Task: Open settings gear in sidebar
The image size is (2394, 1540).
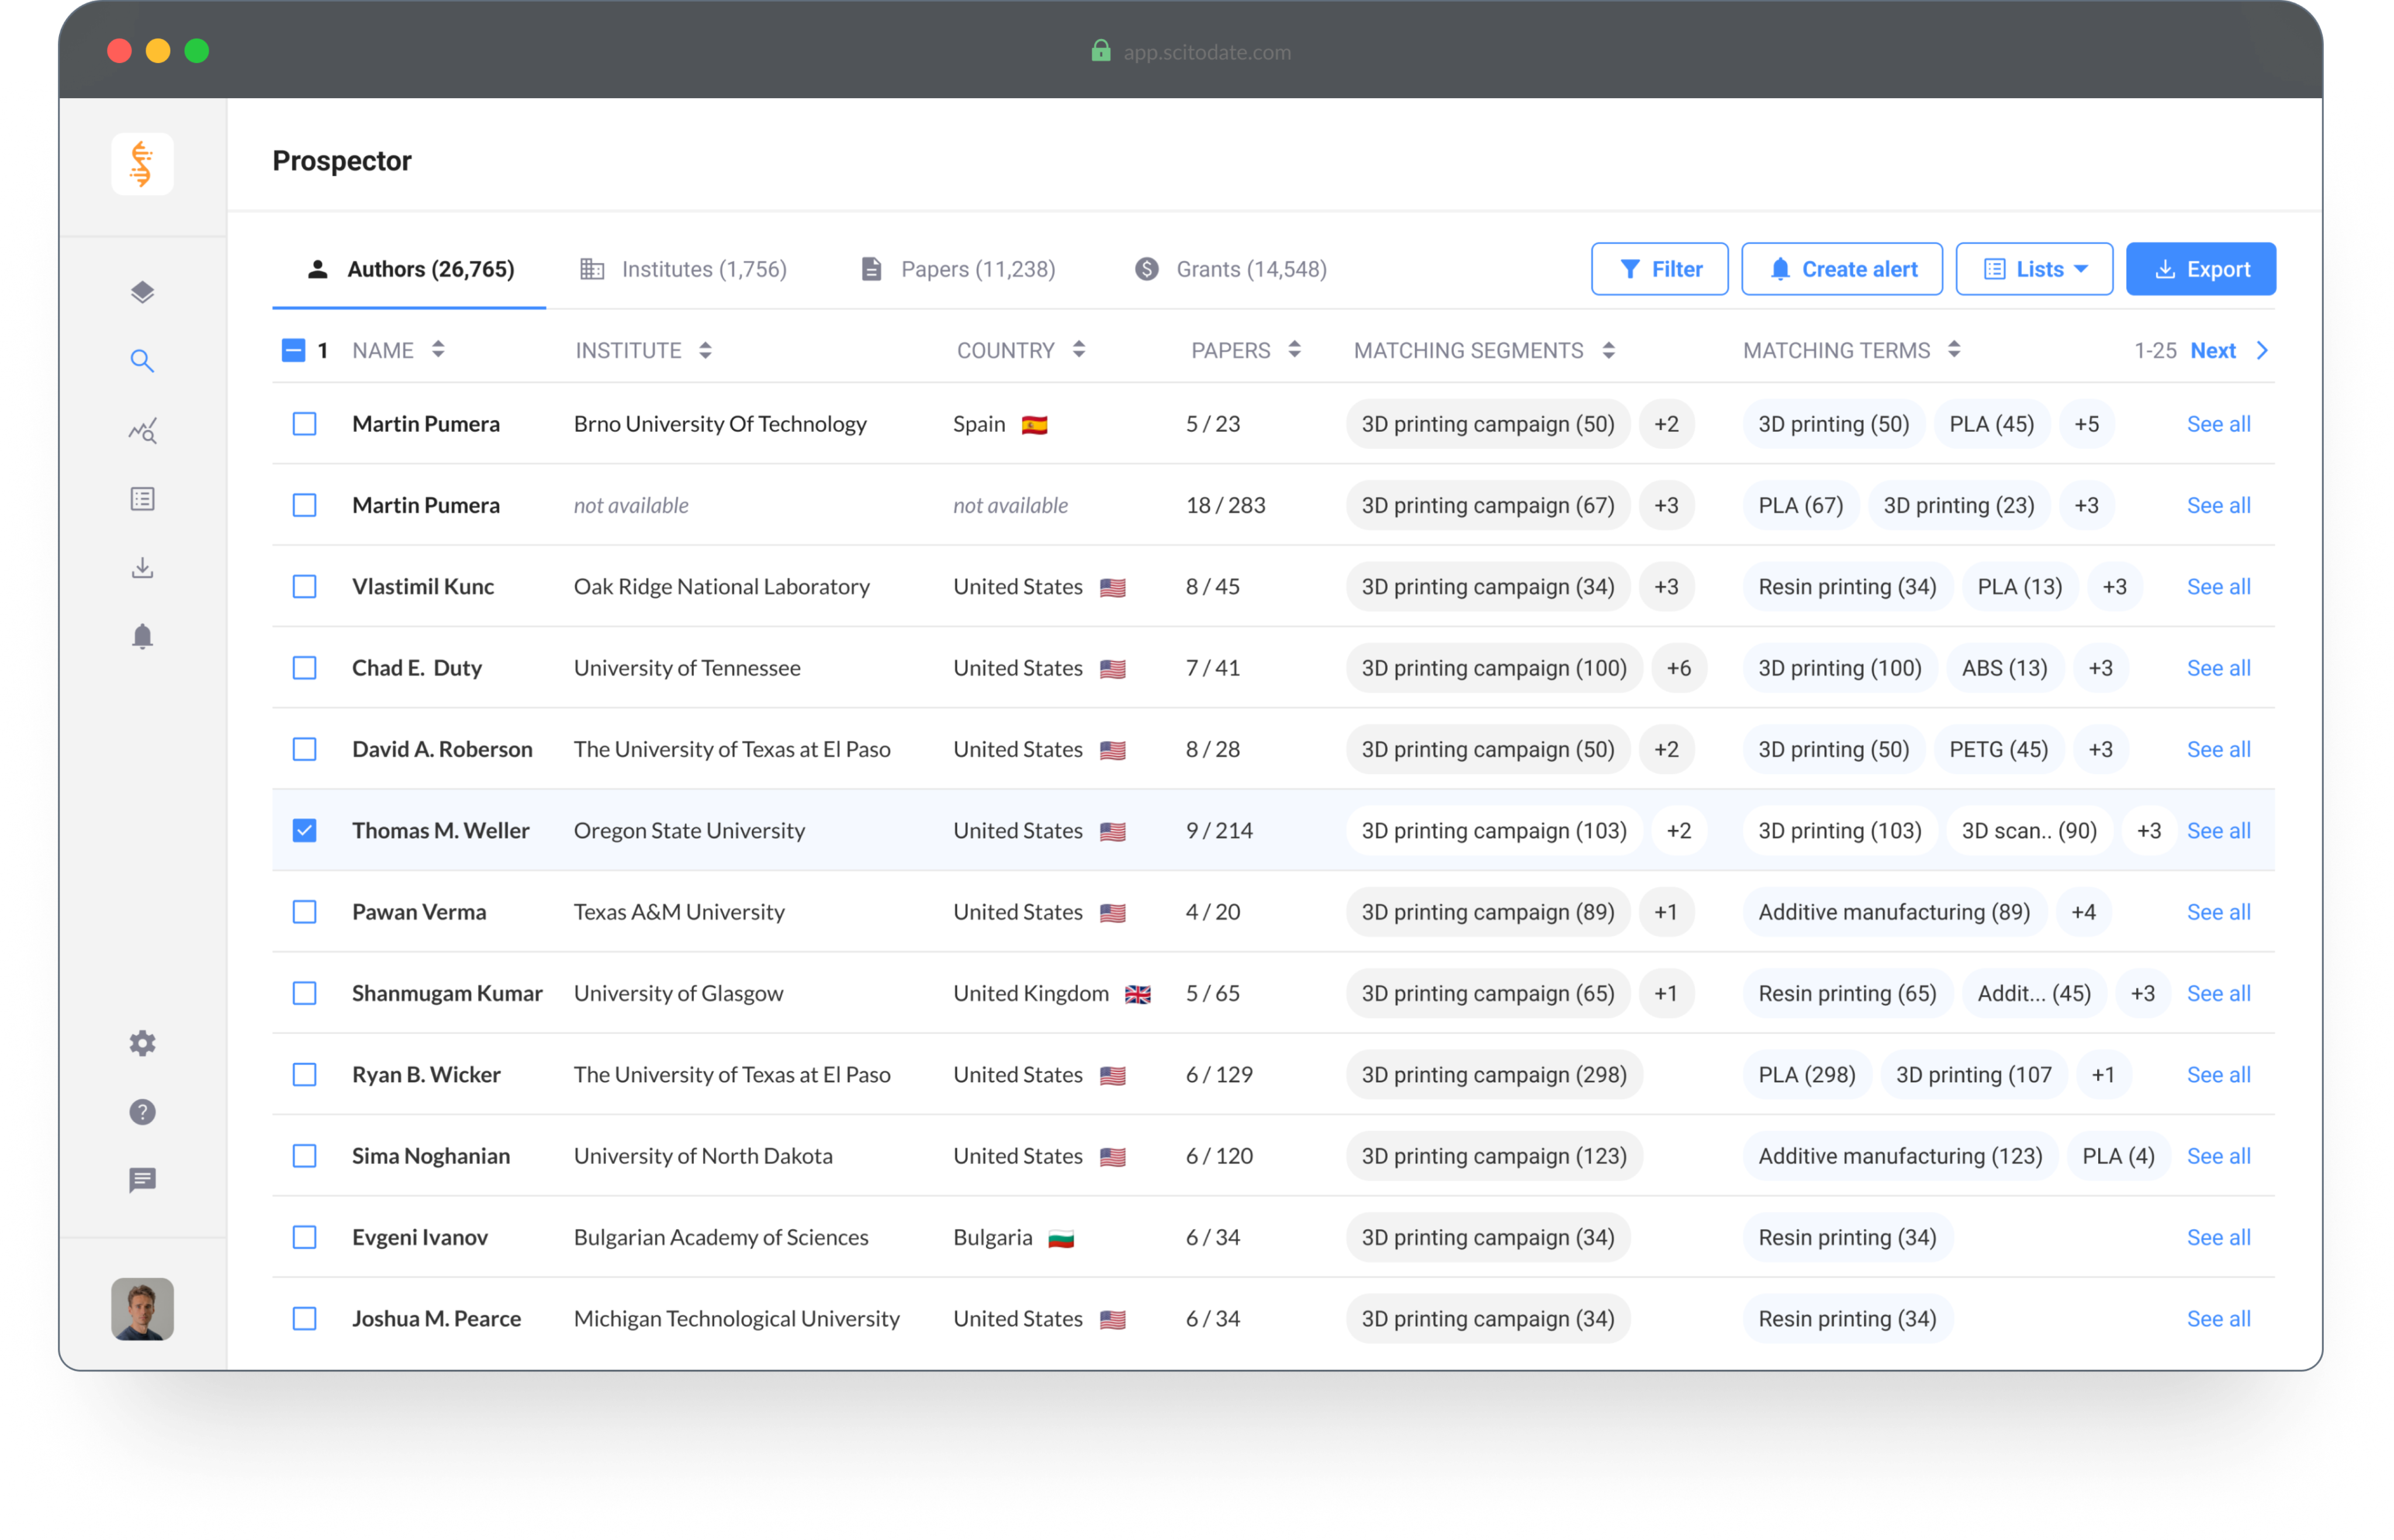Action: click(142, 1043)
